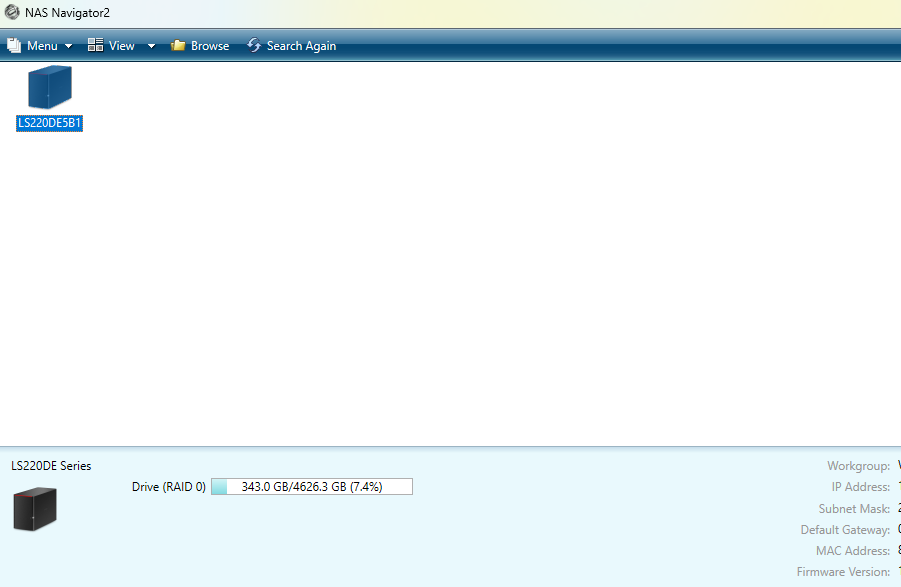Click the NAS Navigator2 title bar icon

(12, 12)
